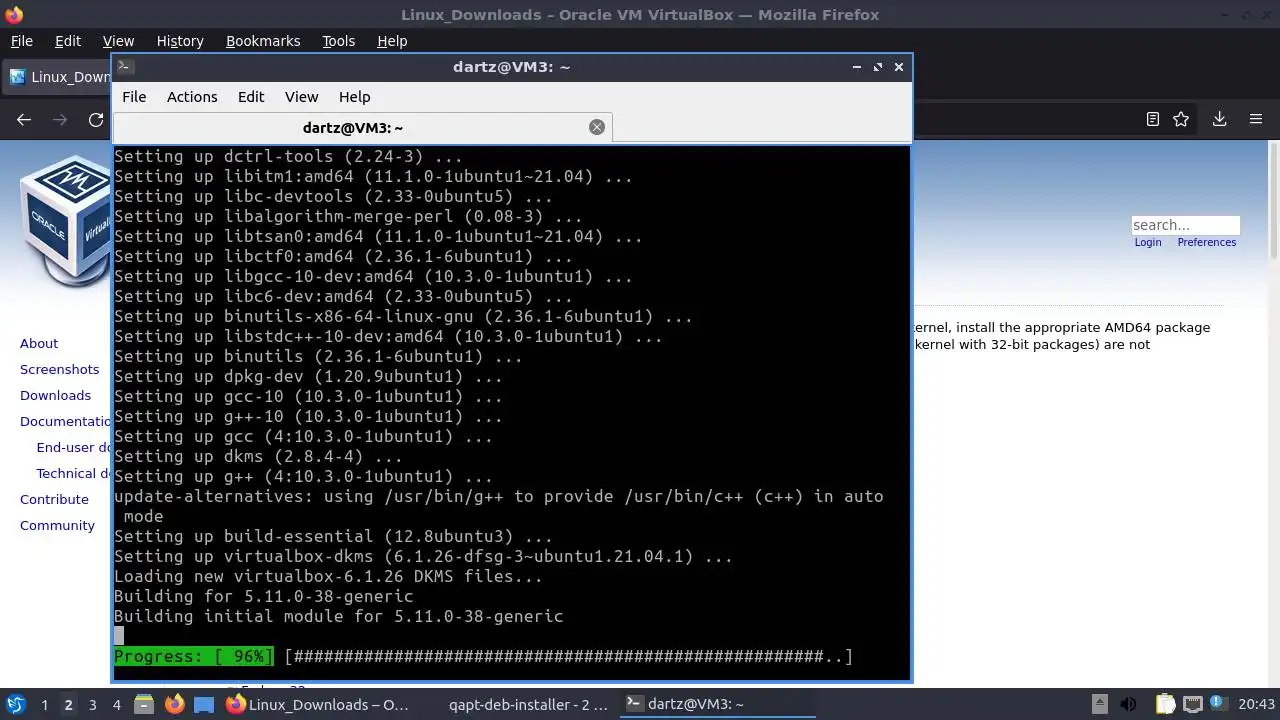Open the Preferences link
Viewport: 1280px width, 720px height.
coord(1207,242)
